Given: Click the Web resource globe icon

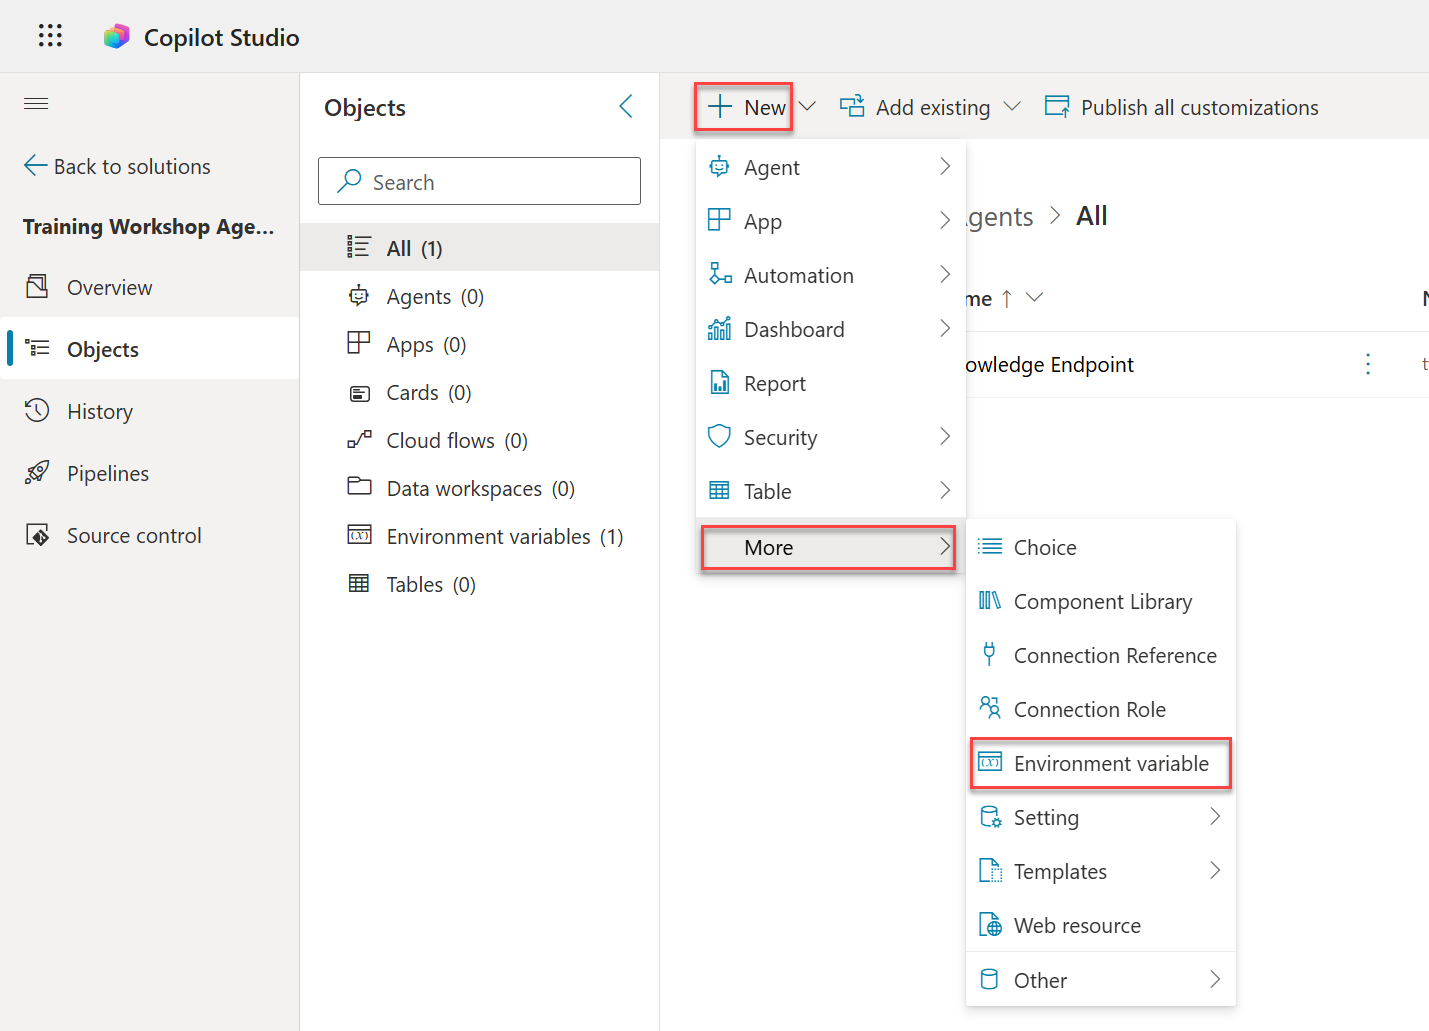Looking at the screenshot, I should [x=990, y=925].
